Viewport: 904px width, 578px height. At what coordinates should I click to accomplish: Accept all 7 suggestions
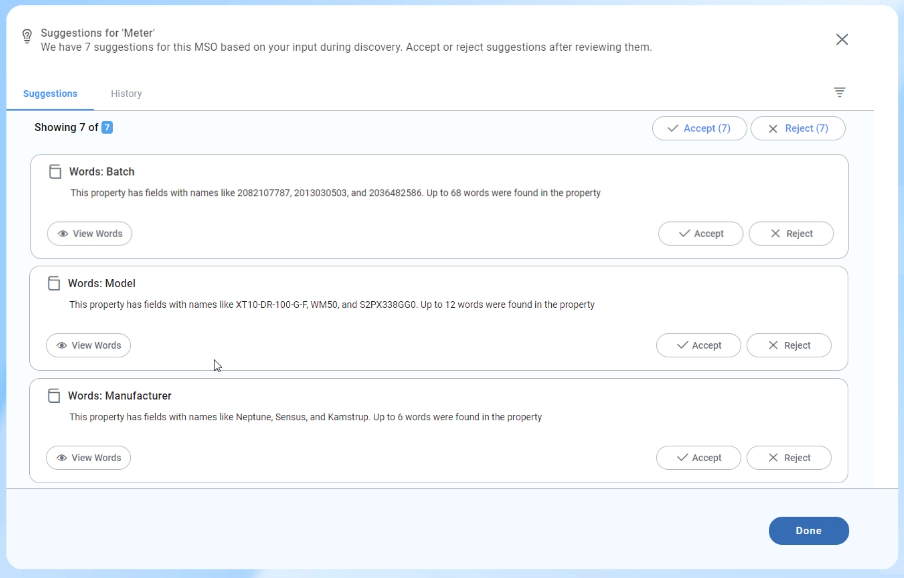pos(699,128)
